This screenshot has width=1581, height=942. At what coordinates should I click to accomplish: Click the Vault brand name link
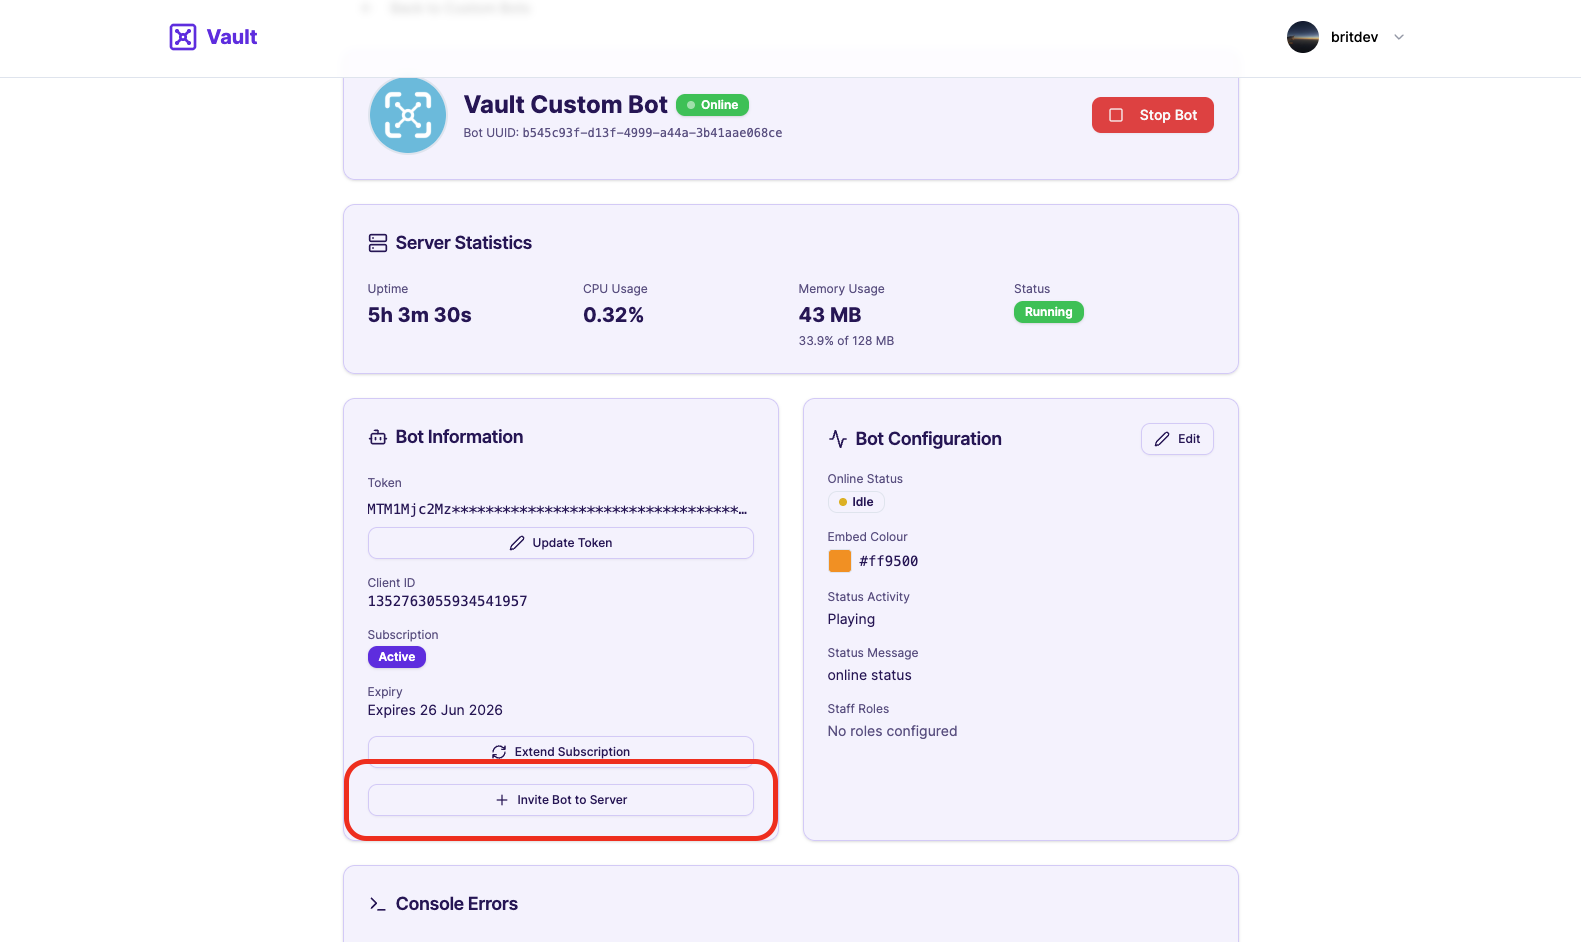(x=232, y=37)
